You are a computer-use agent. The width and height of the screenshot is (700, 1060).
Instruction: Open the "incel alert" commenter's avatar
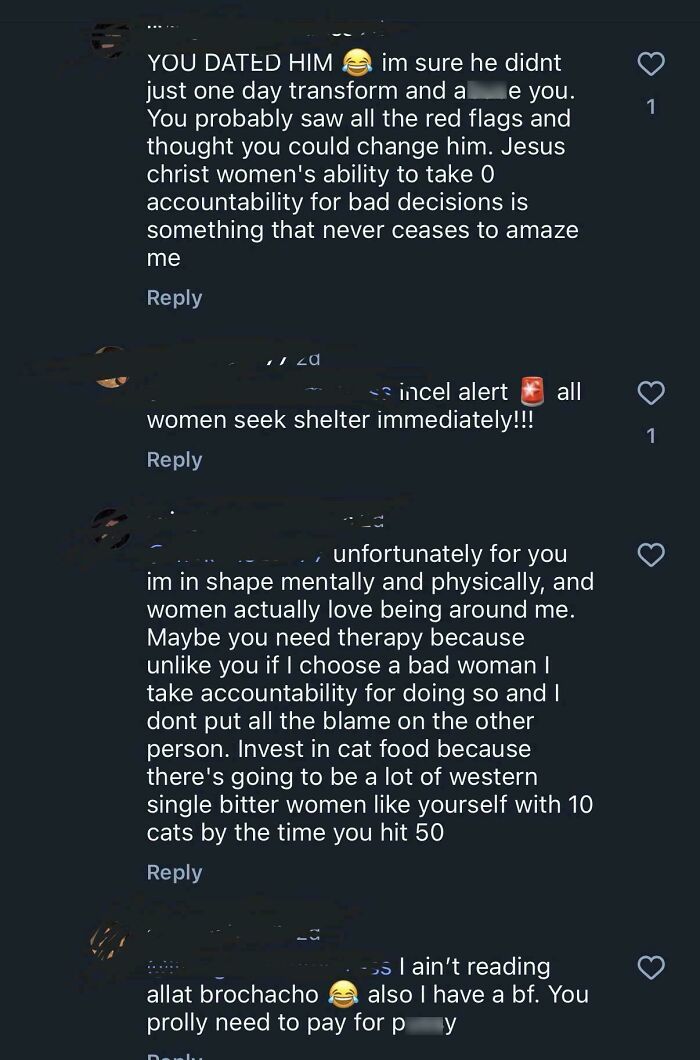111,367
